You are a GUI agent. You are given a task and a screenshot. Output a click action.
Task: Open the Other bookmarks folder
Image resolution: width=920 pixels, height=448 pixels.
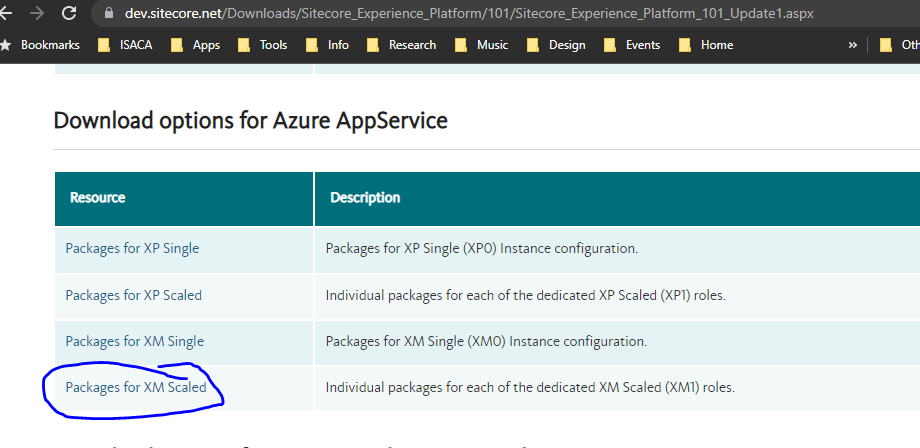[x=899, y=45]
